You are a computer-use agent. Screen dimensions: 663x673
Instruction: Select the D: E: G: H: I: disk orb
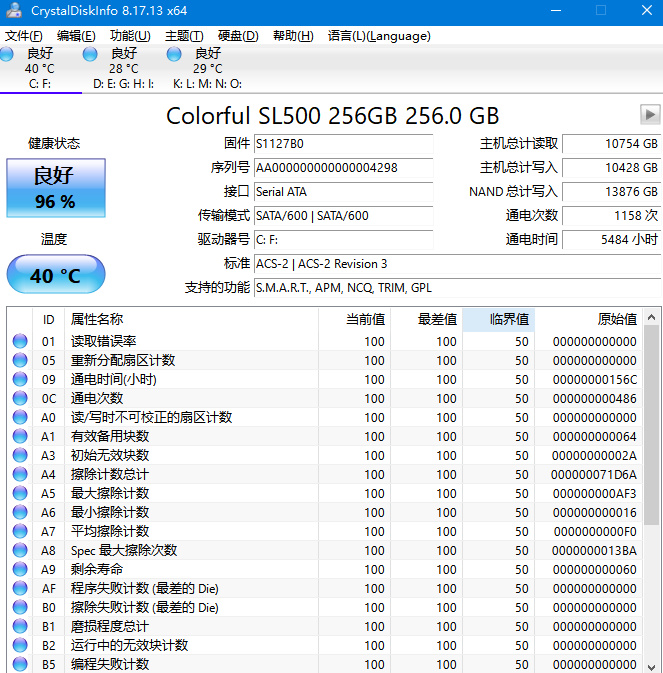pyautogui.click(x=90, y=54)
